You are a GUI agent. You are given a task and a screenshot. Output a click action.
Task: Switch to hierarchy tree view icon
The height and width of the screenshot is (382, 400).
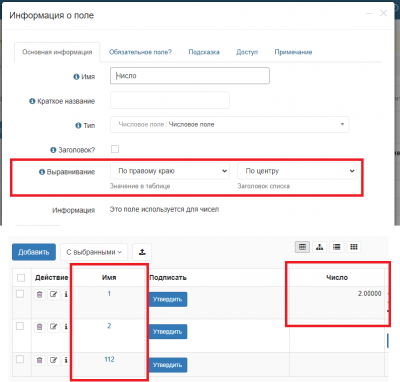(x=320, y=247)
